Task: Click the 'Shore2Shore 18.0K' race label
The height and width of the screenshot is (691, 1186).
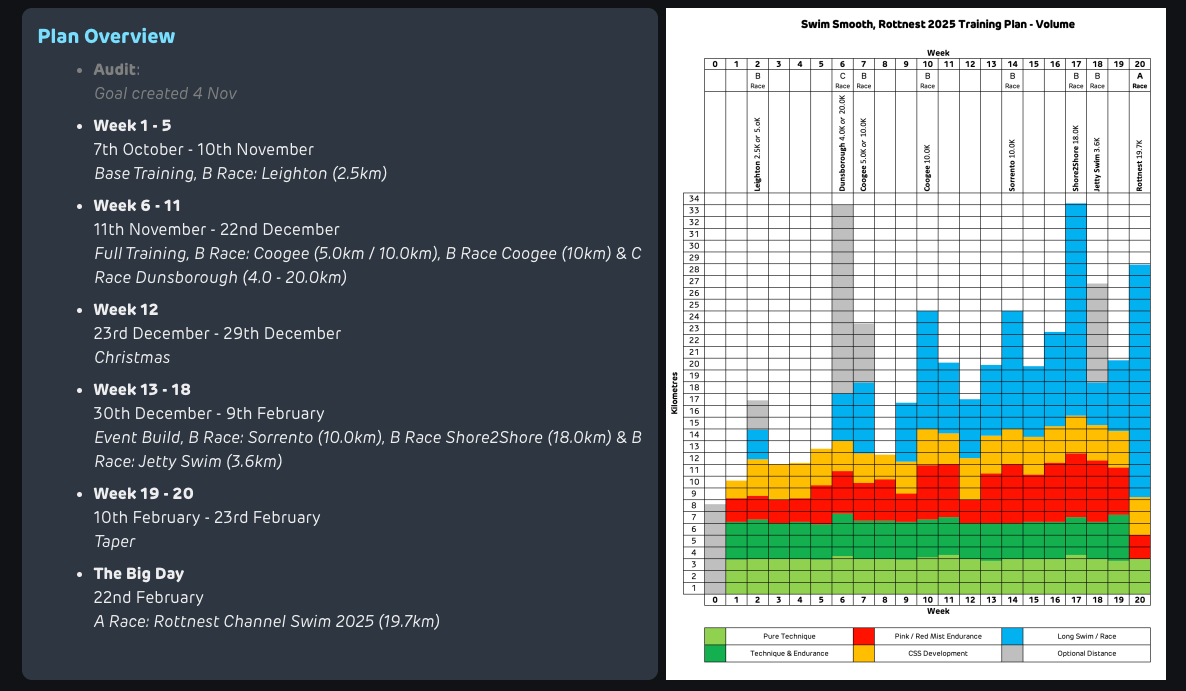Action: pyautogui.click(x=1076, y=159)
